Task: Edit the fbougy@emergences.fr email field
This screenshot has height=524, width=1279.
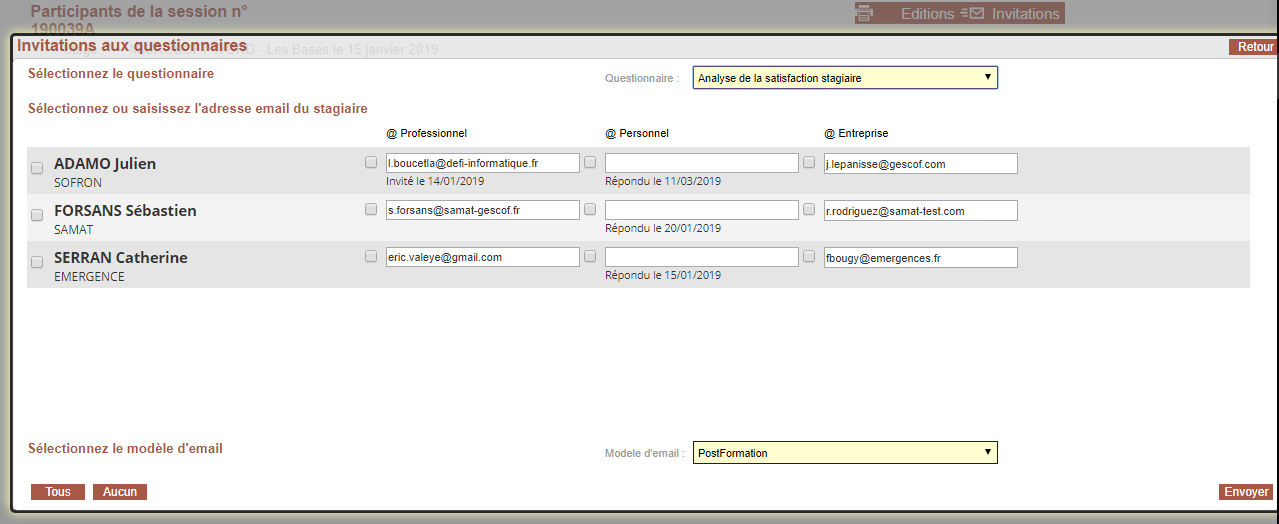Action: [x=920, y=257]
